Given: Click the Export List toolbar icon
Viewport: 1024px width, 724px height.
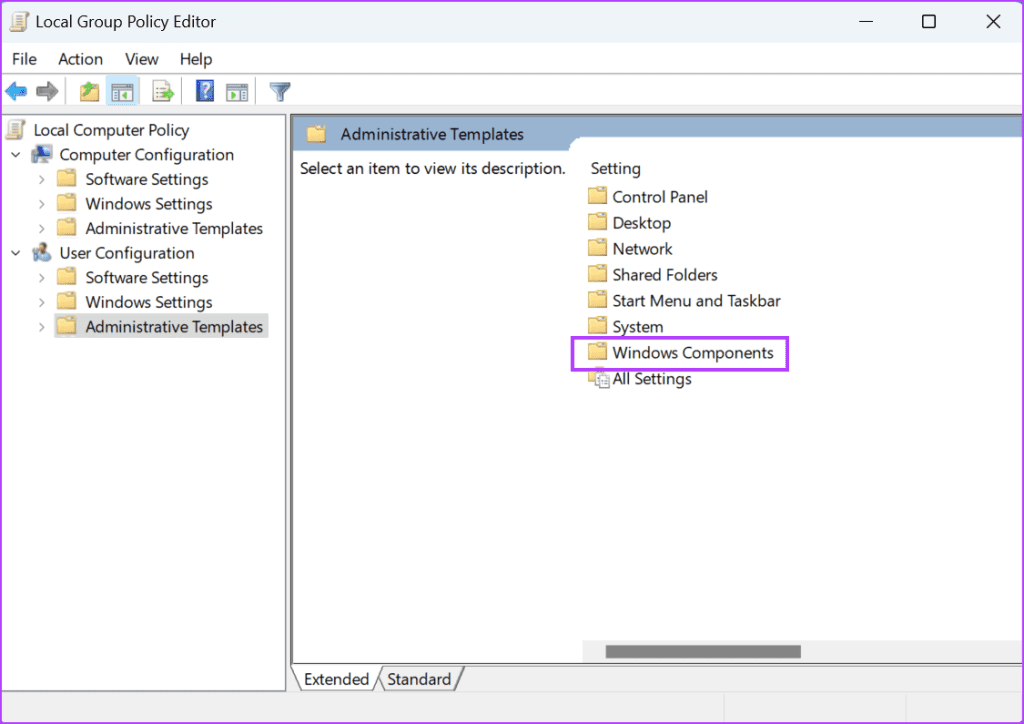Looking at the screenshot, I should [163, 91].
